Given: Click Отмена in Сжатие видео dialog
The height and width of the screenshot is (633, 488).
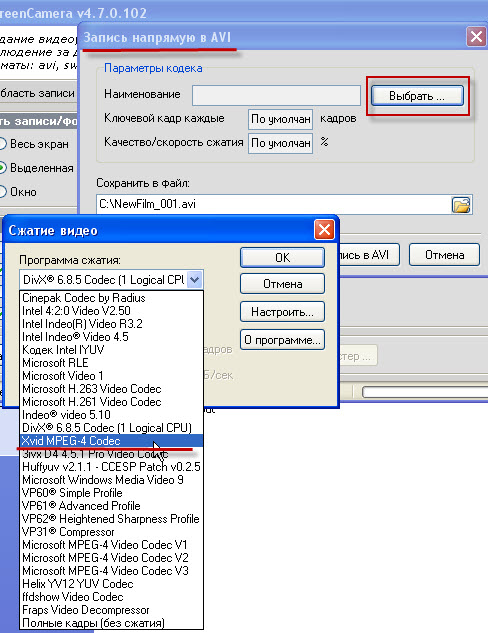Looking at the screenshot, I should point(282,283).
